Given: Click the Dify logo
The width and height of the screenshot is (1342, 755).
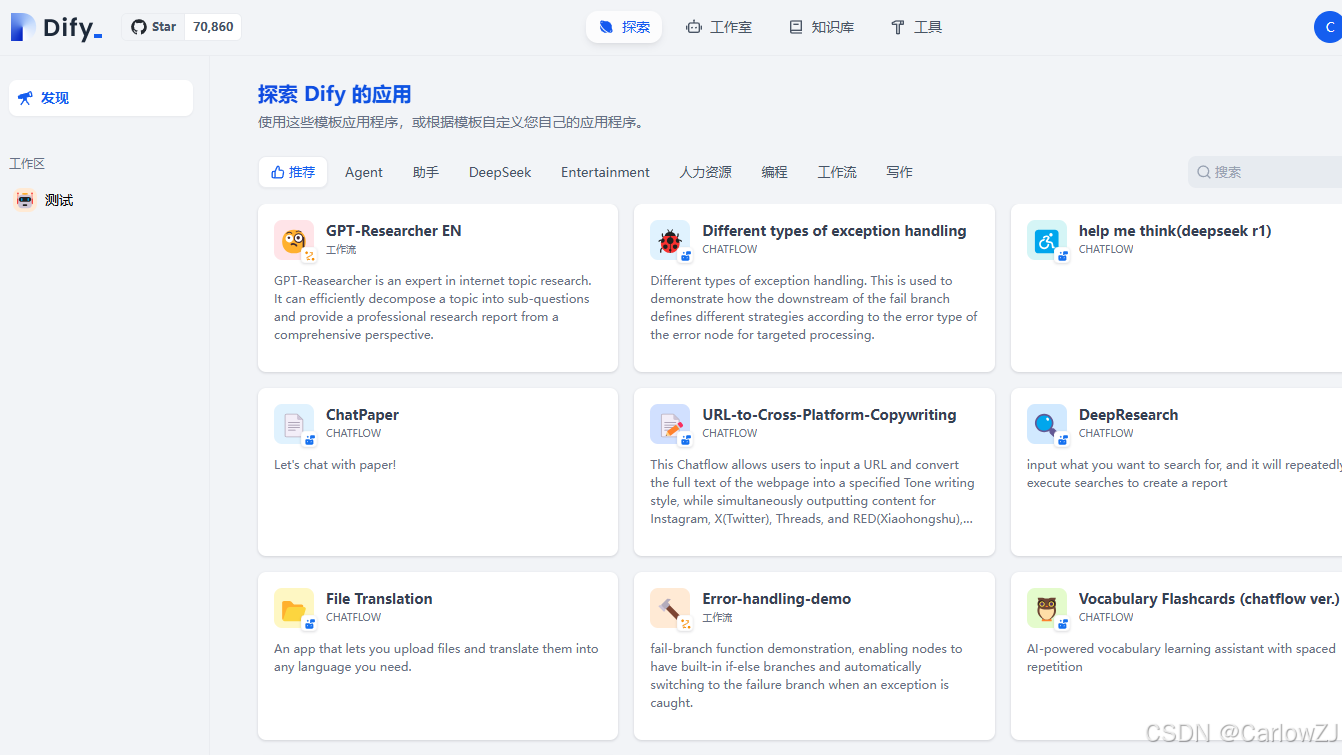Looking at the screenshot, I should tap(56, 27).
